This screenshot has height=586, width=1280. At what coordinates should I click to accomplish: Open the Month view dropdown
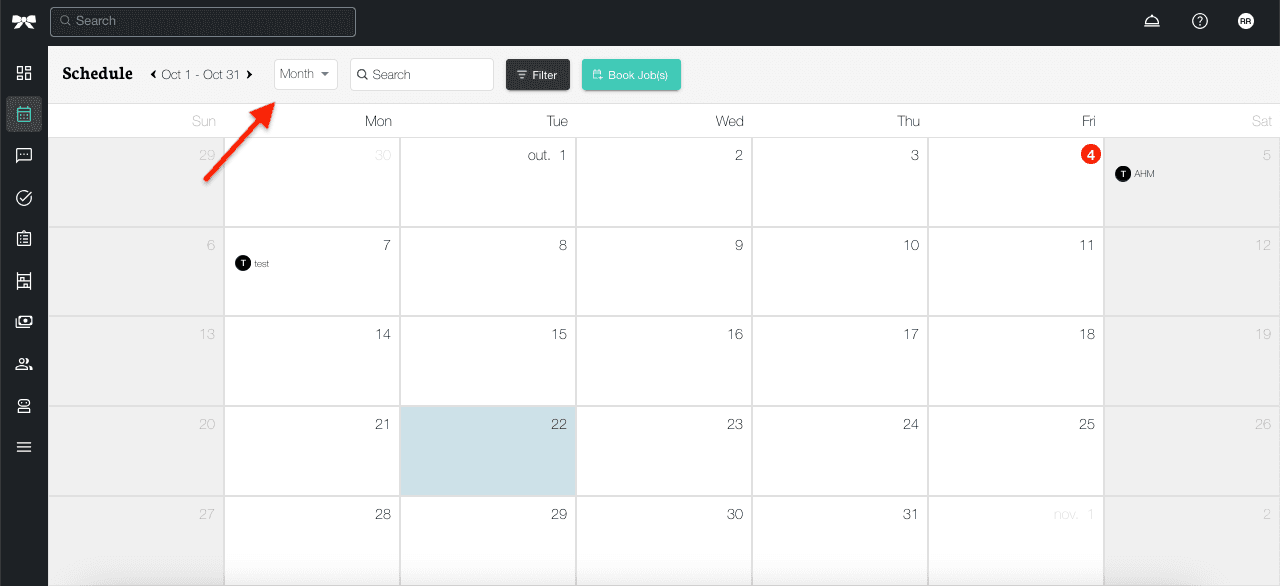point(305,73)
